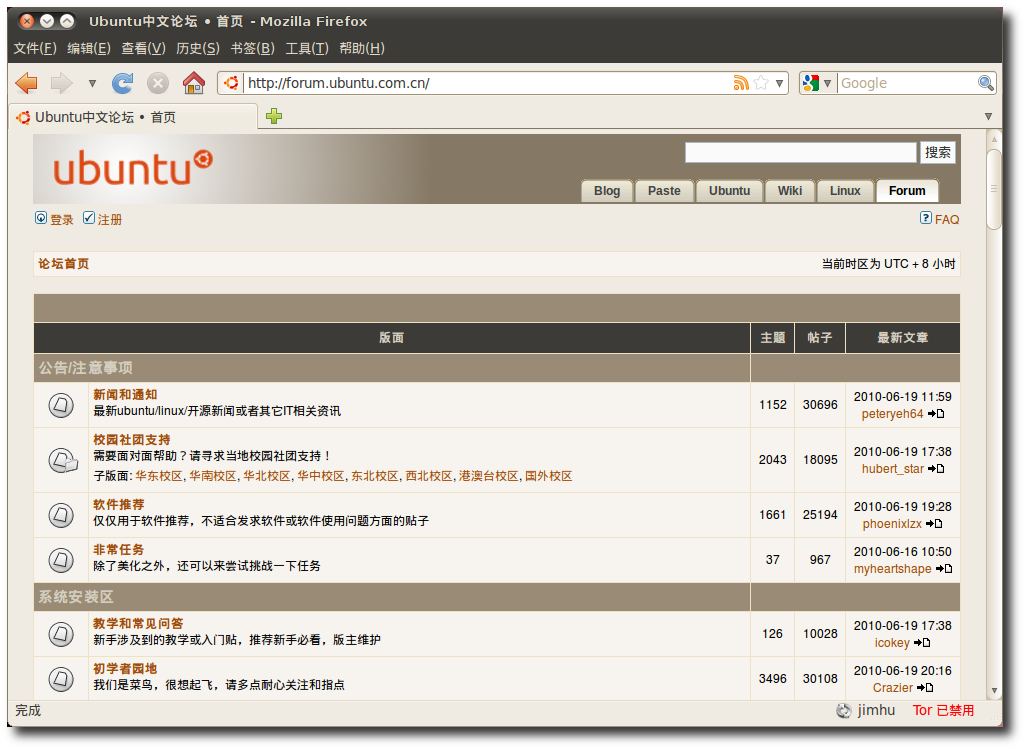
Task: Click the site favicon in the address bar
Action: tap(231, 83)
